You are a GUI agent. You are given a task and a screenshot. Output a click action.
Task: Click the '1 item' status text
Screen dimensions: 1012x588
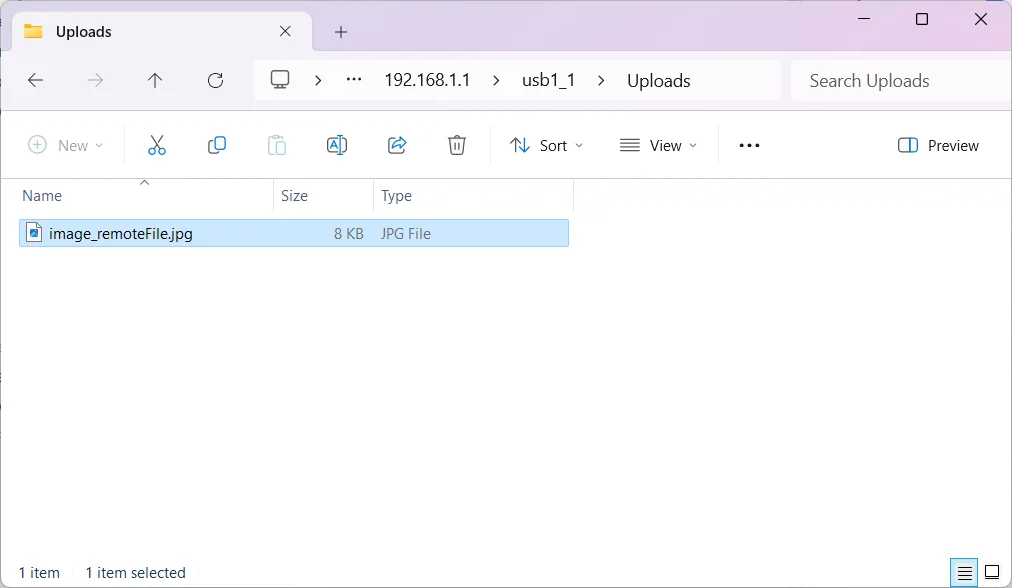click(x=39, y=573)
